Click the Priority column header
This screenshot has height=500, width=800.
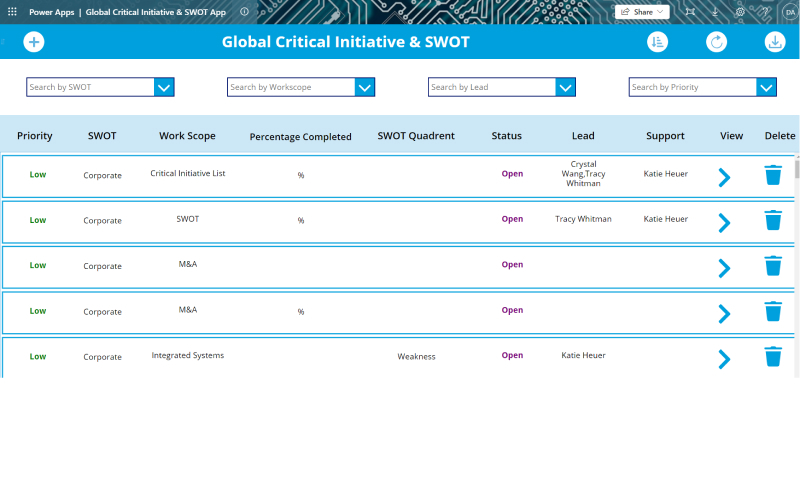35,136
